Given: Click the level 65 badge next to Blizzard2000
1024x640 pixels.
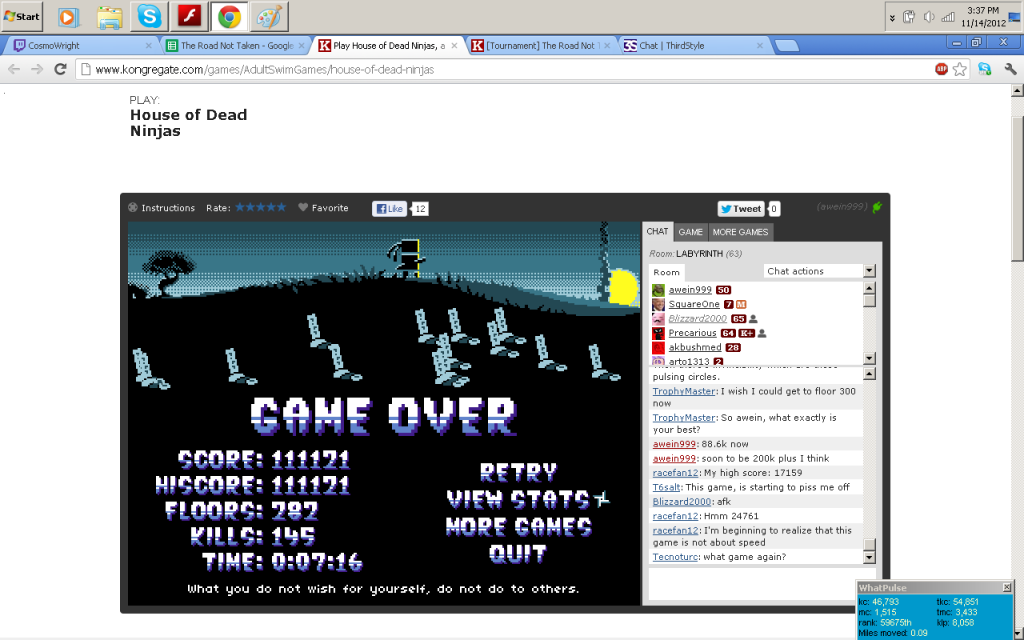Looking at the screenshot, I should point(738,319).
